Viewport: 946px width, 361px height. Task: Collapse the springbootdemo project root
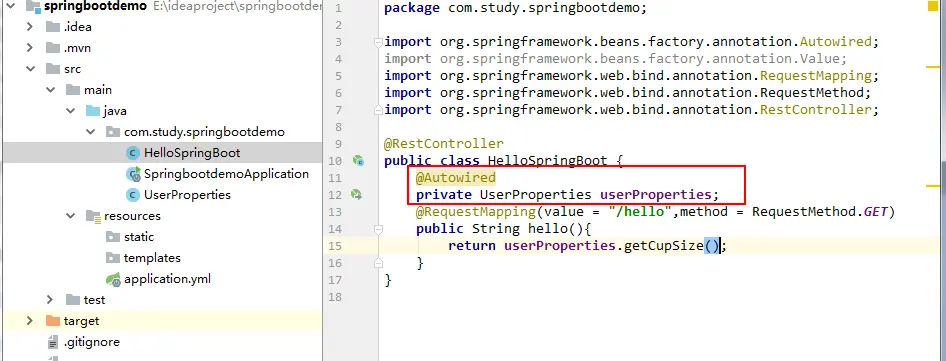point(10,6)
